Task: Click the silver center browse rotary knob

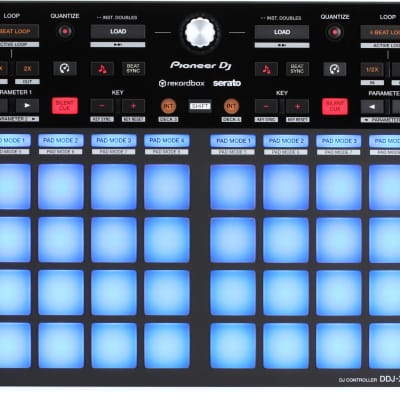Action: (200, 32)
